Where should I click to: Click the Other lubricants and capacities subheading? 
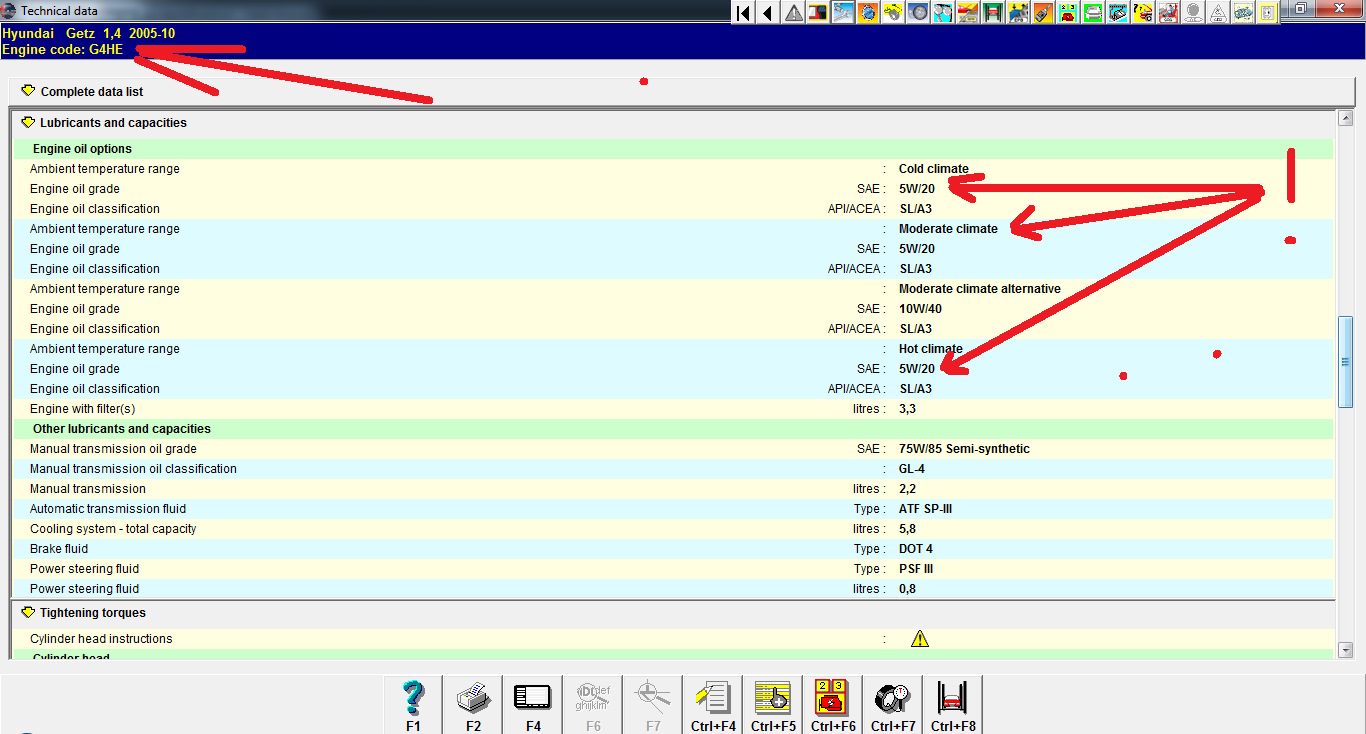[122, 429]
